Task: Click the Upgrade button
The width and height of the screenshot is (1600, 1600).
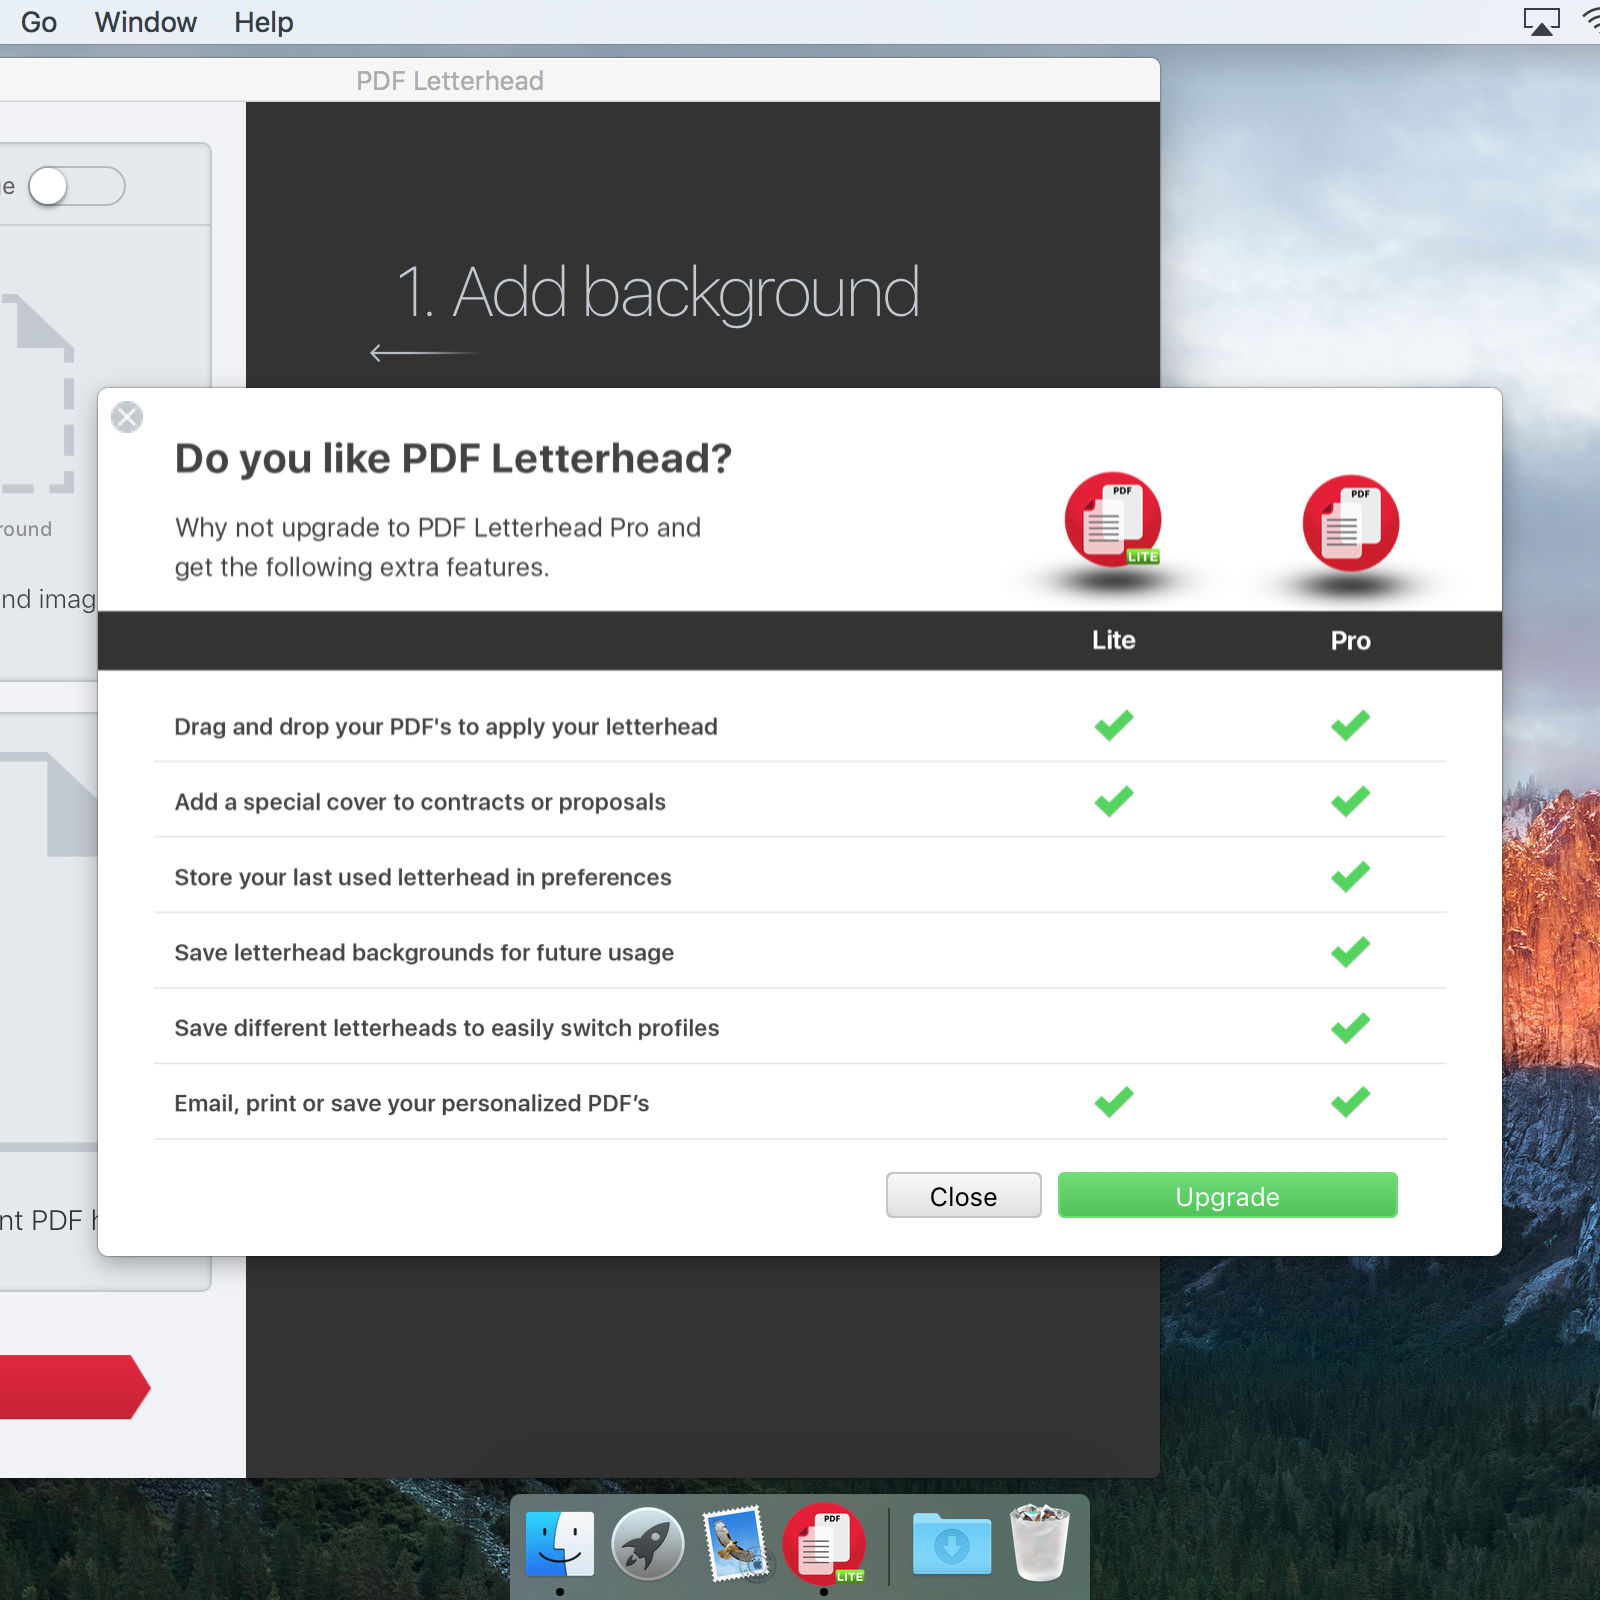Action: pos(1227,1196)
